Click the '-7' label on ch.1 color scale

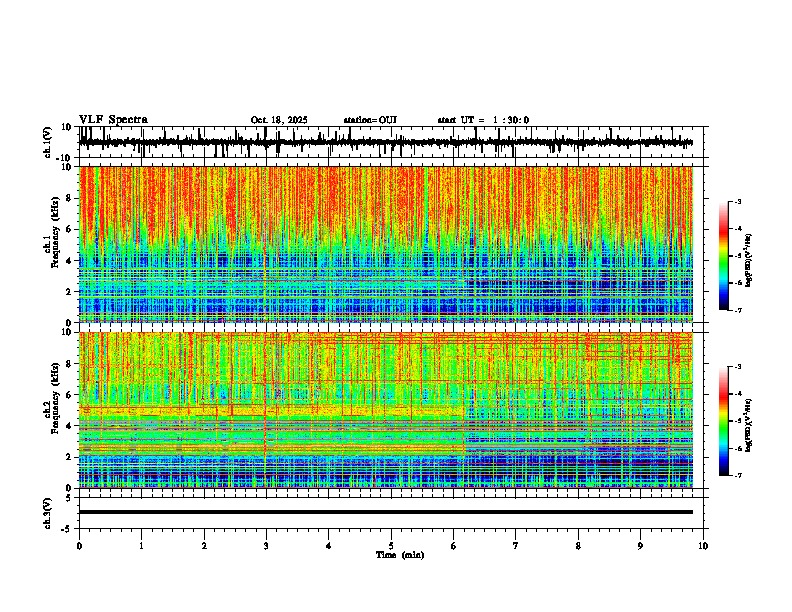[x=737, y=310]
